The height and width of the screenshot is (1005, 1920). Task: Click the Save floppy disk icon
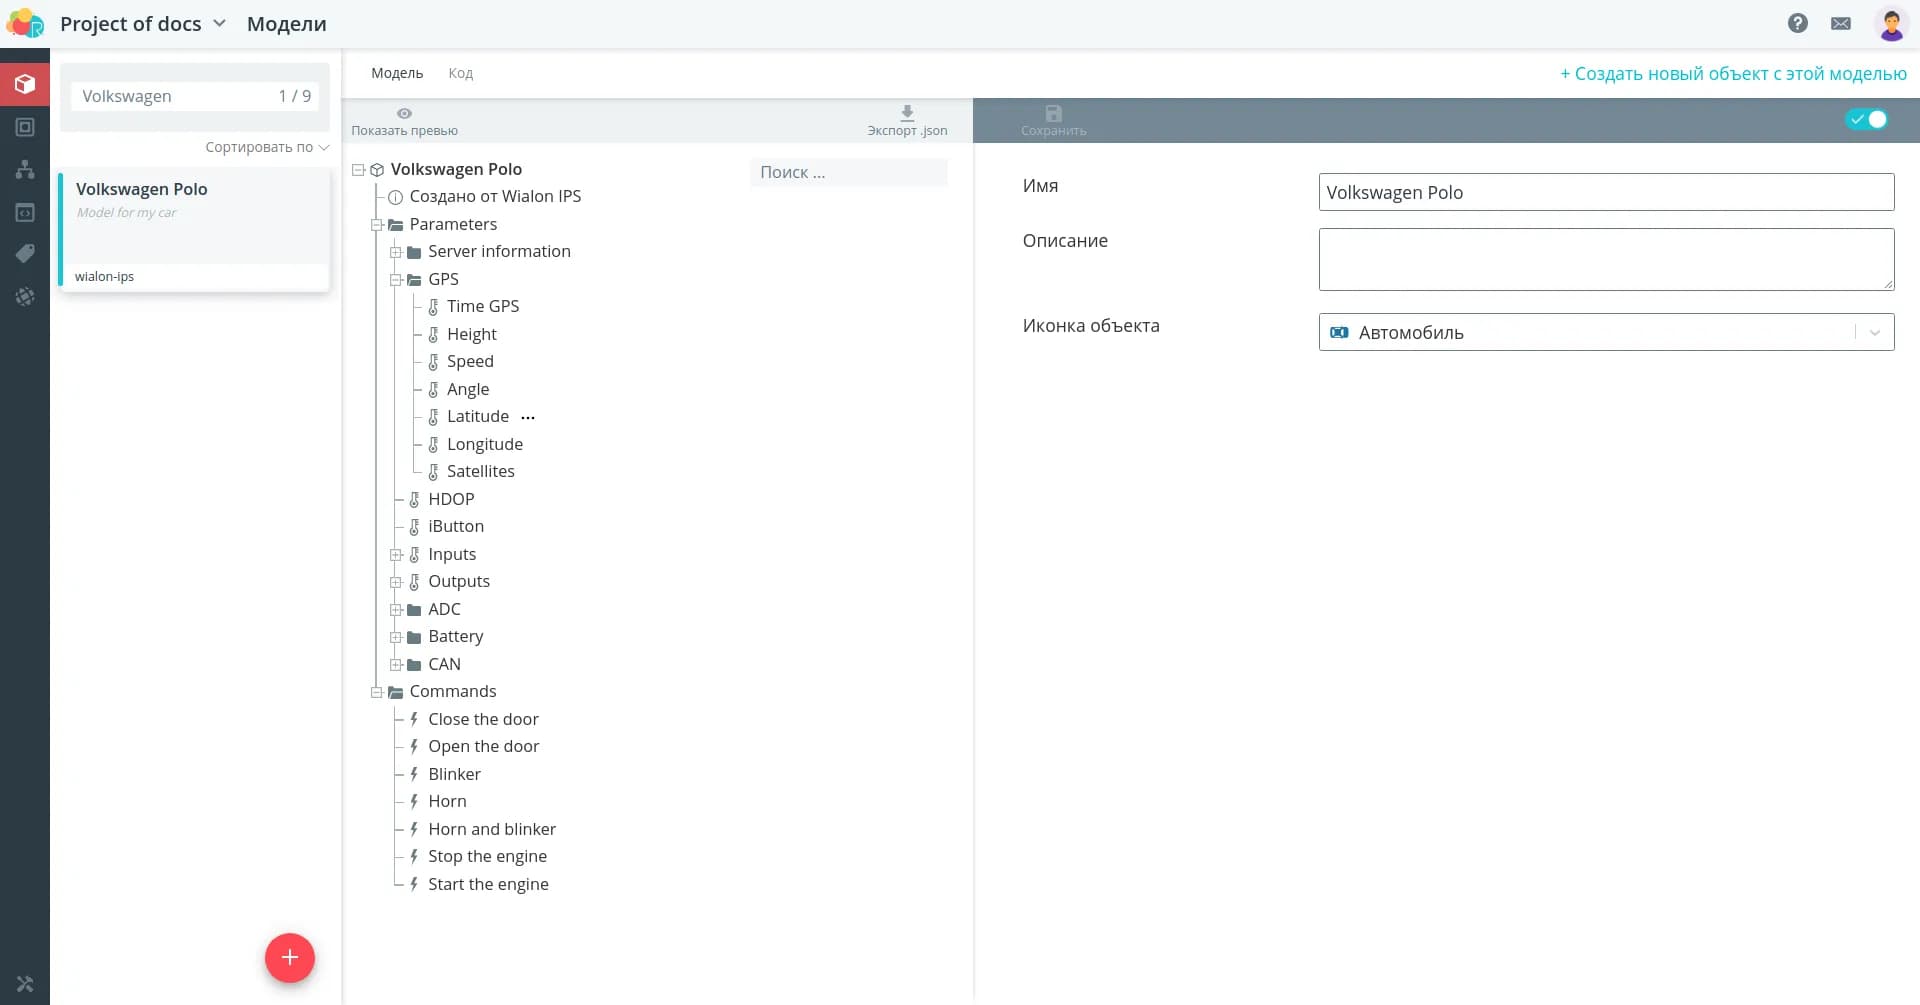(1053, 113)
